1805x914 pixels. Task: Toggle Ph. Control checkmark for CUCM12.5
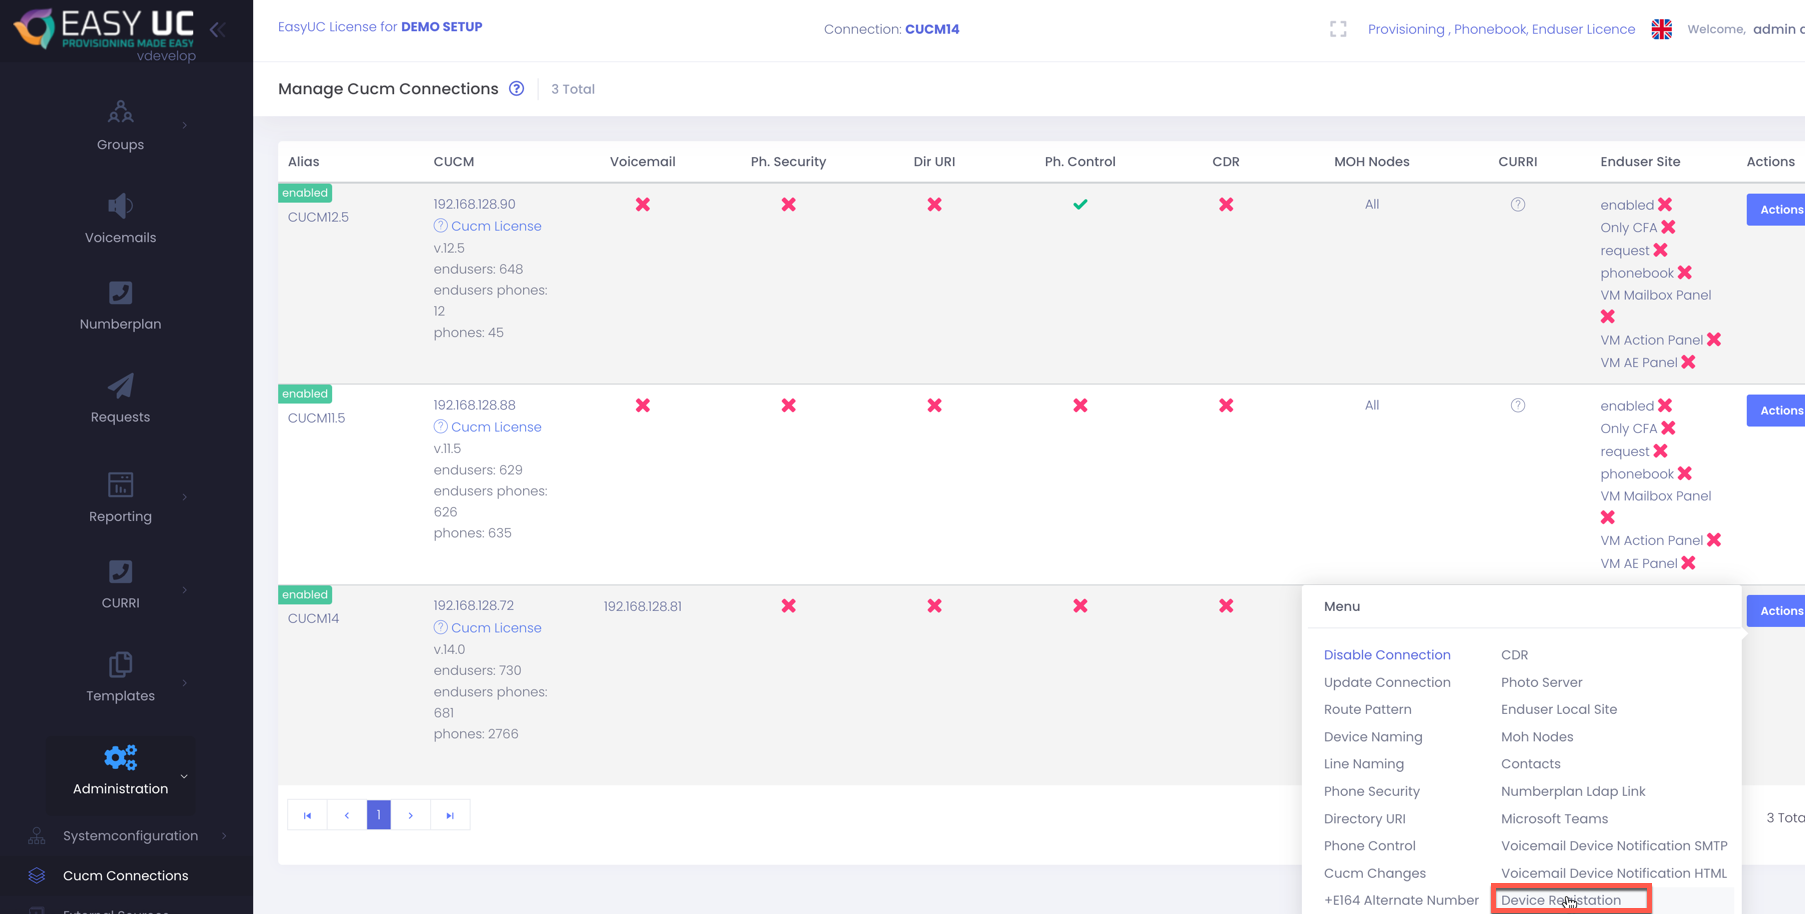(1080, 205)
